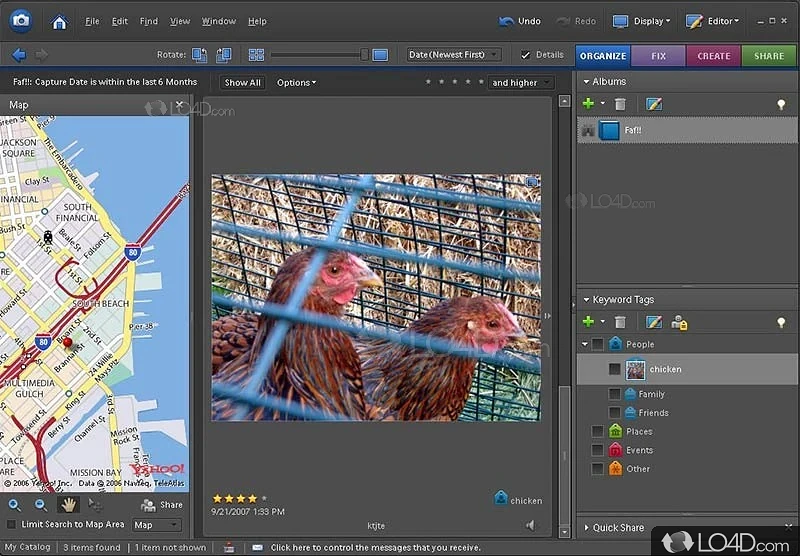Screen dimensions: 800x556
Task: Check the chicken keyword tag box
Action: tap(614, 369)
